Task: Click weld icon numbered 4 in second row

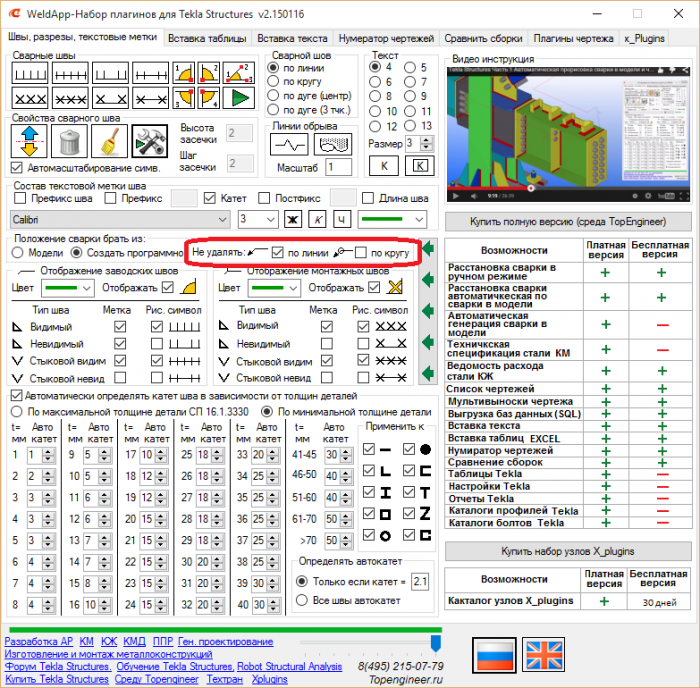Action: click(208, 98)
